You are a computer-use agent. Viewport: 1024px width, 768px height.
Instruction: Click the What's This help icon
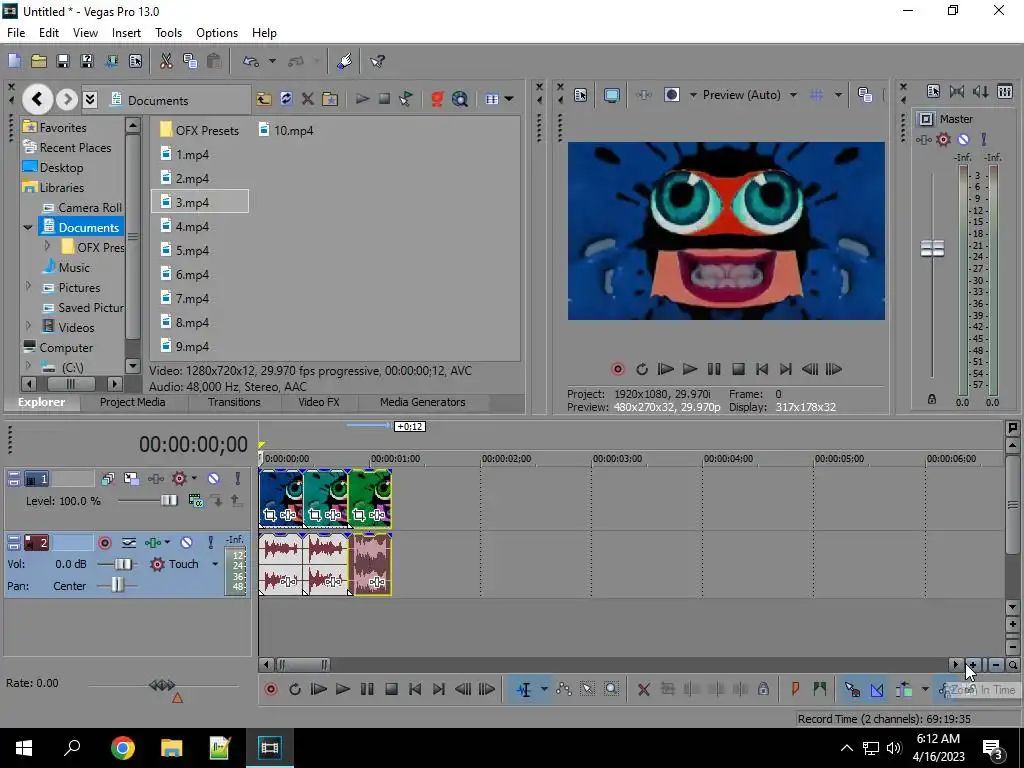(377, 61)
